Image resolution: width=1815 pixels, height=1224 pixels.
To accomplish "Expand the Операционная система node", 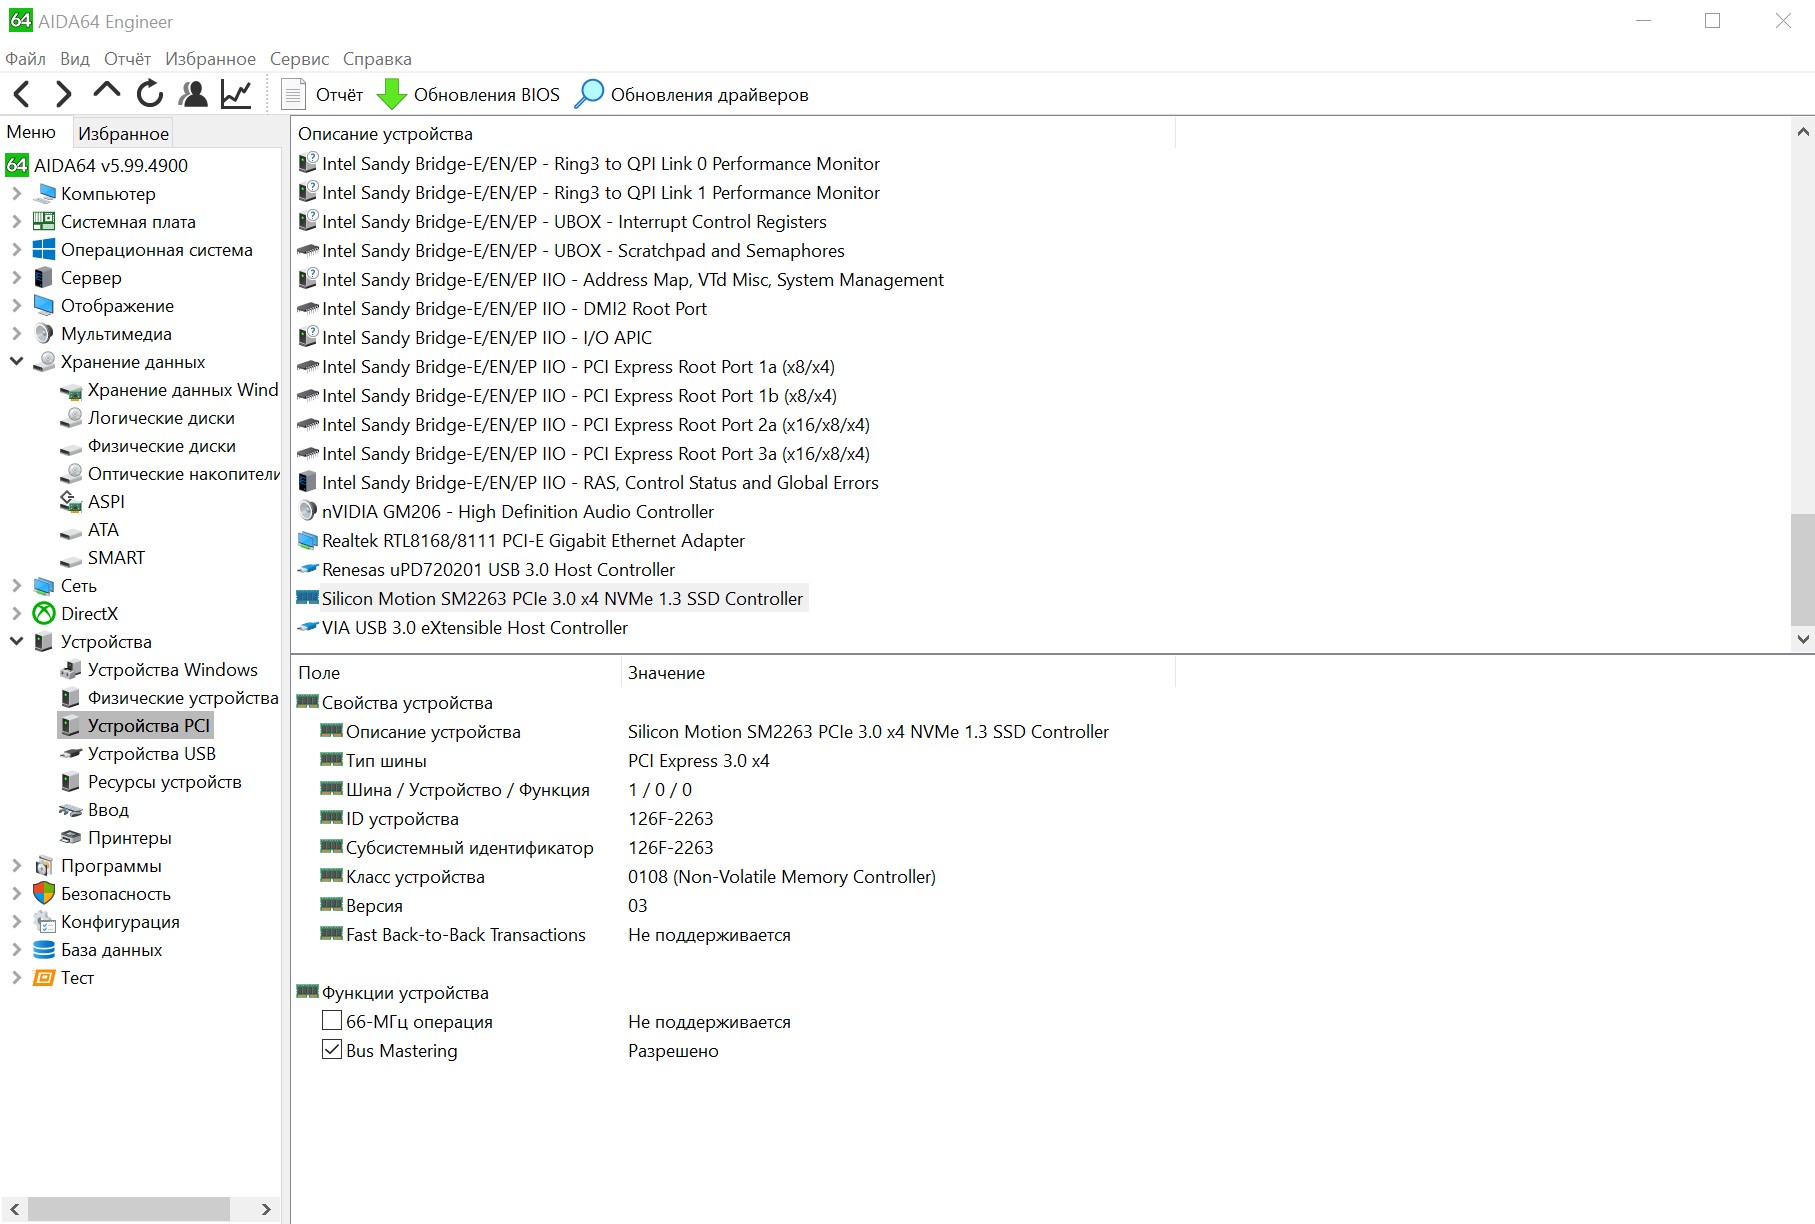I will click(x=16, y=249).
